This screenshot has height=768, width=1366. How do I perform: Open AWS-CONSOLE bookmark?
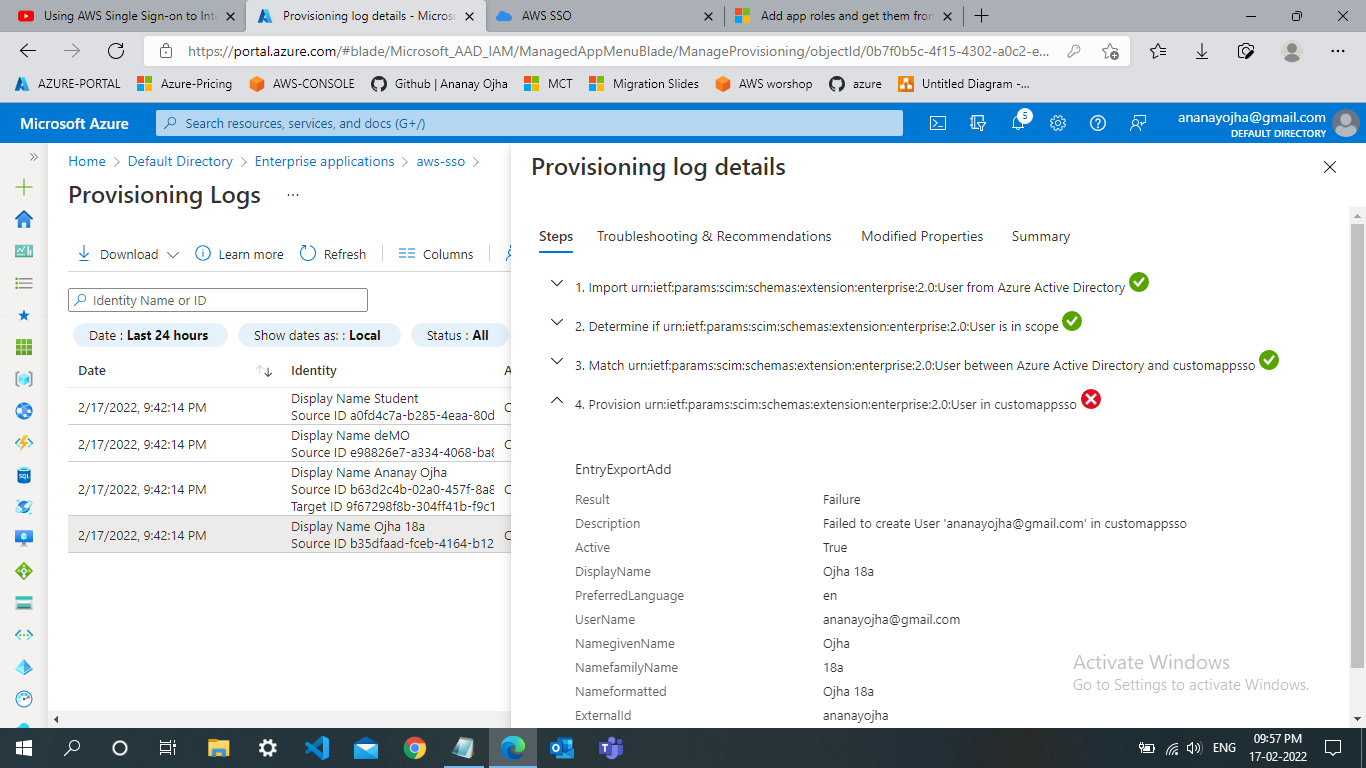coord(302,84)
